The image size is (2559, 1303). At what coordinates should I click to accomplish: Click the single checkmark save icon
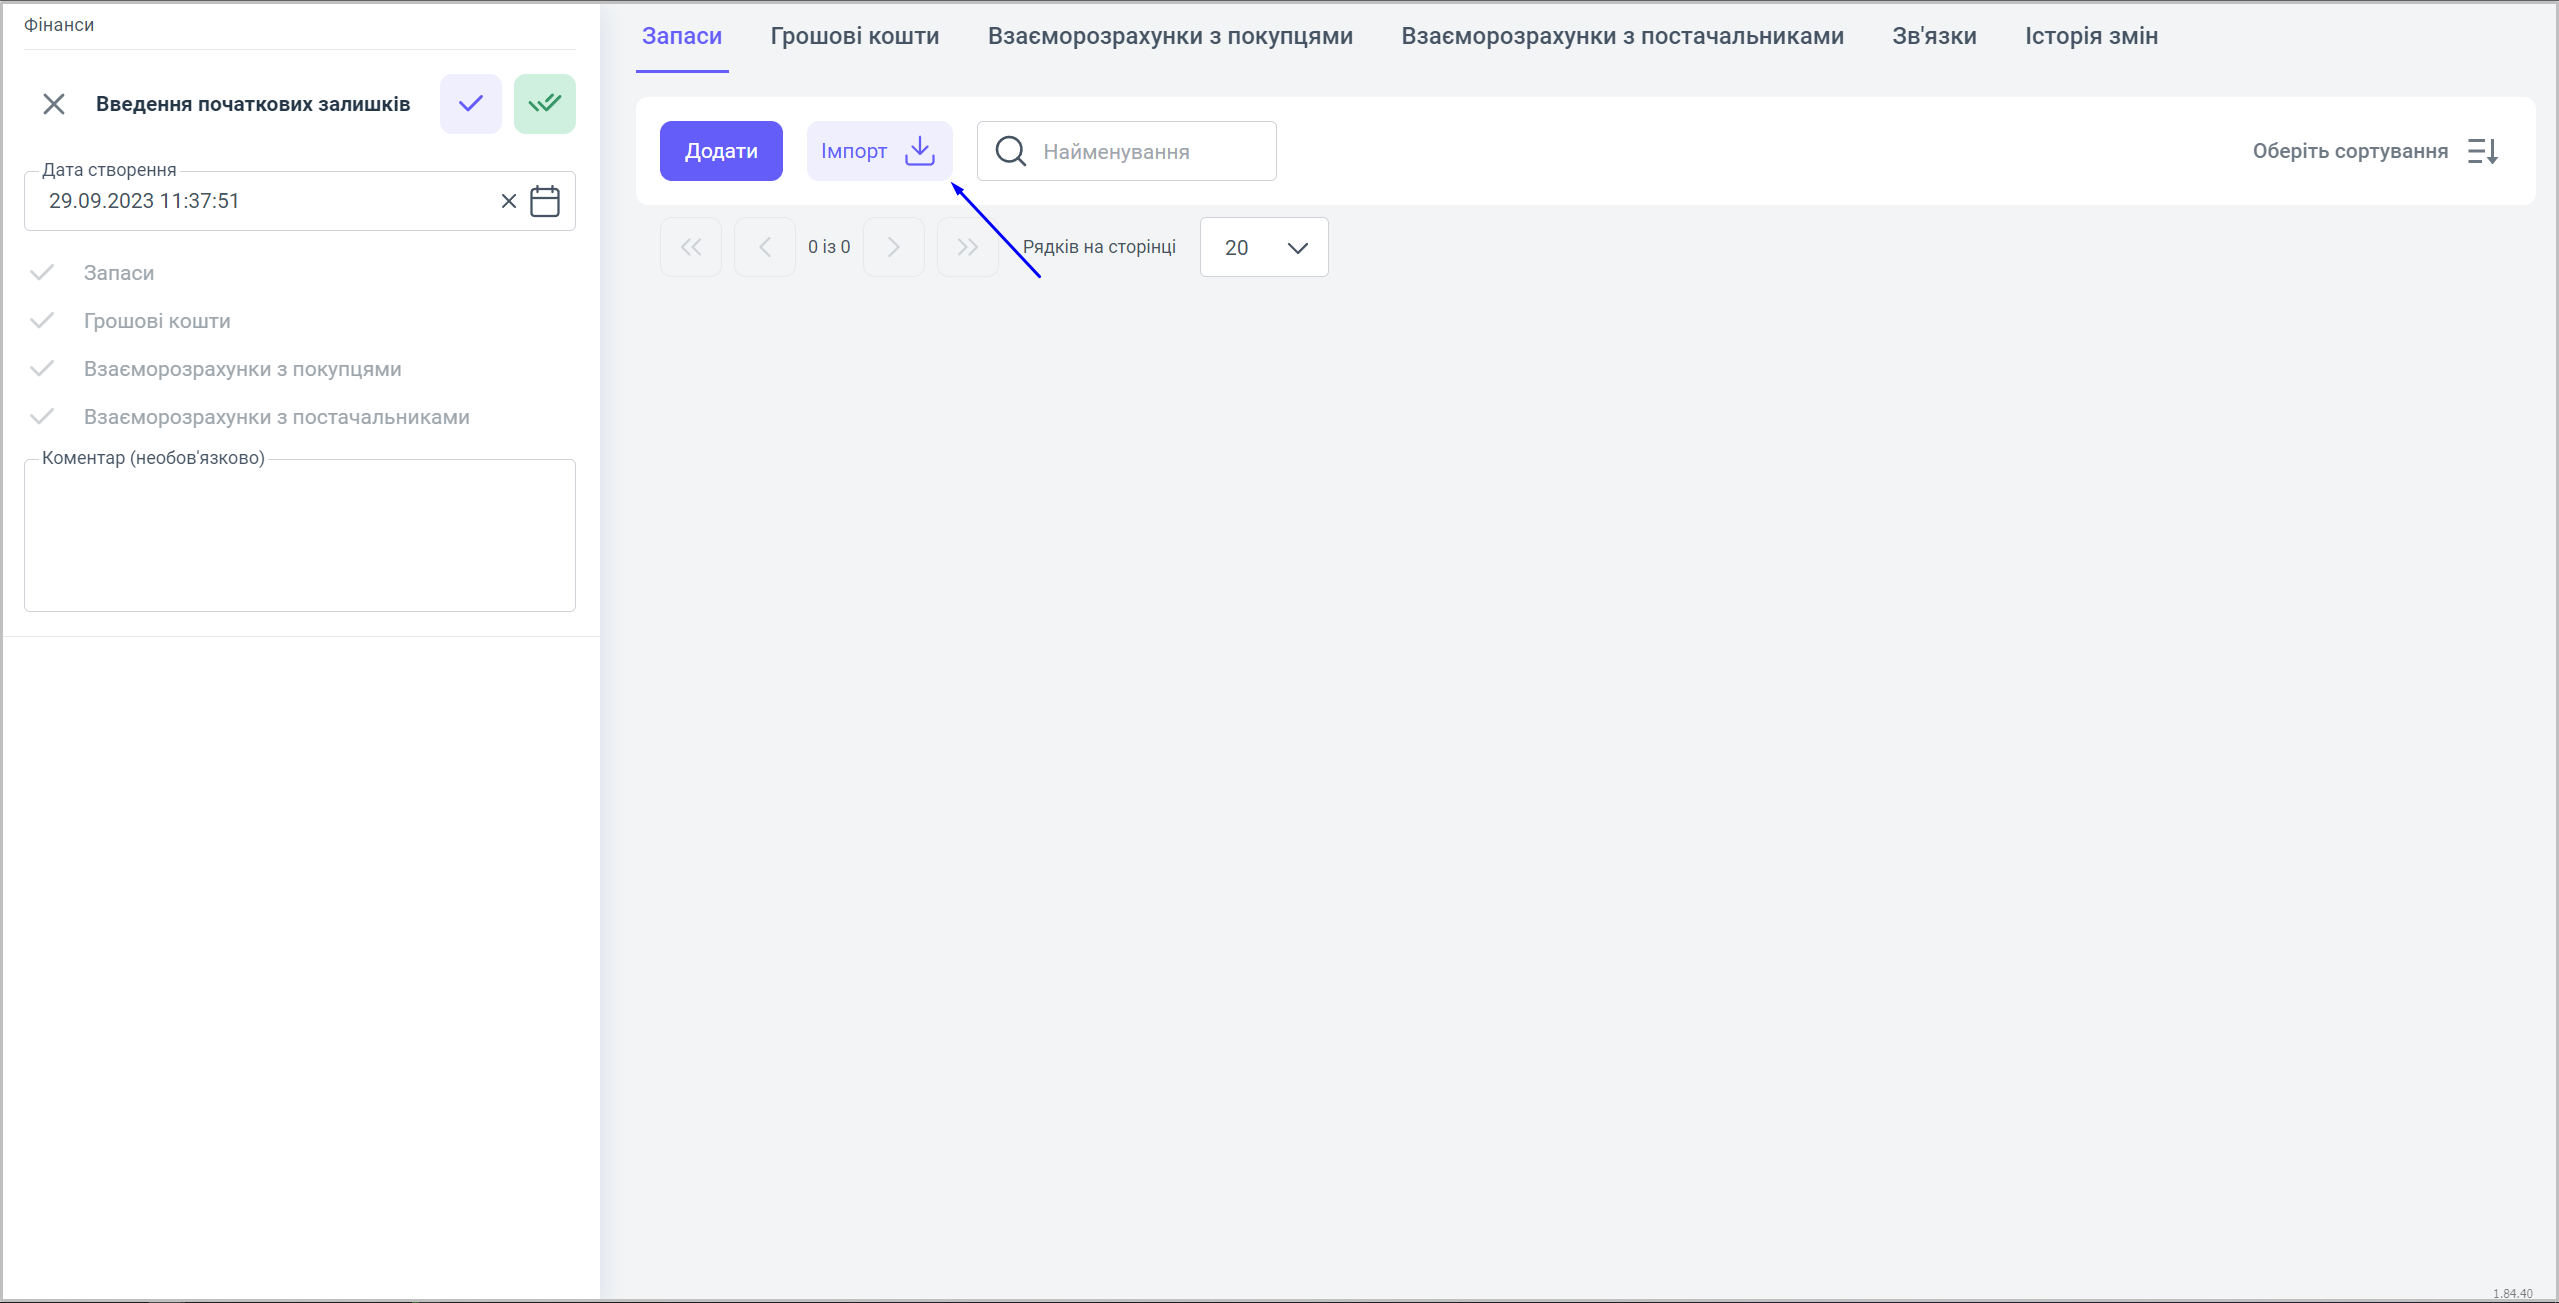[470, 104]
